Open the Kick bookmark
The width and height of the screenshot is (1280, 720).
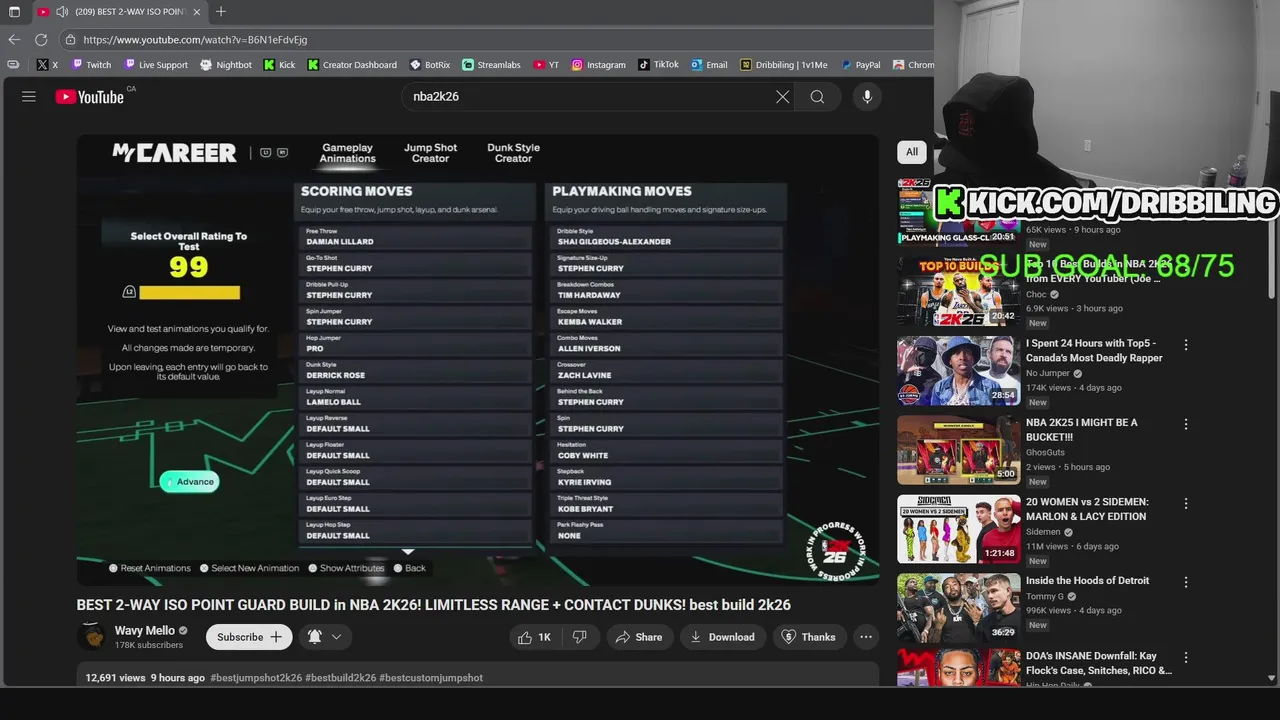(279, 65)
